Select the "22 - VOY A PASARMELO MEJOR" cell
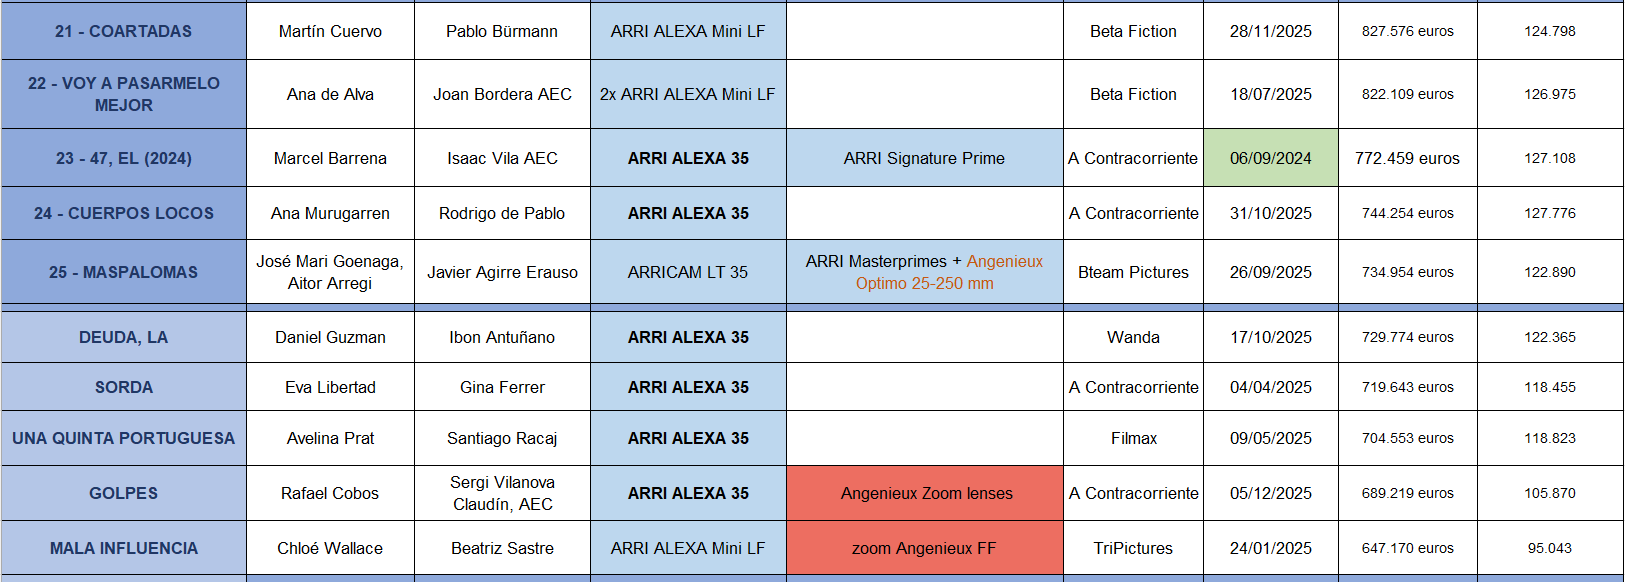1625x582 pixels. [x=123, y=94]
